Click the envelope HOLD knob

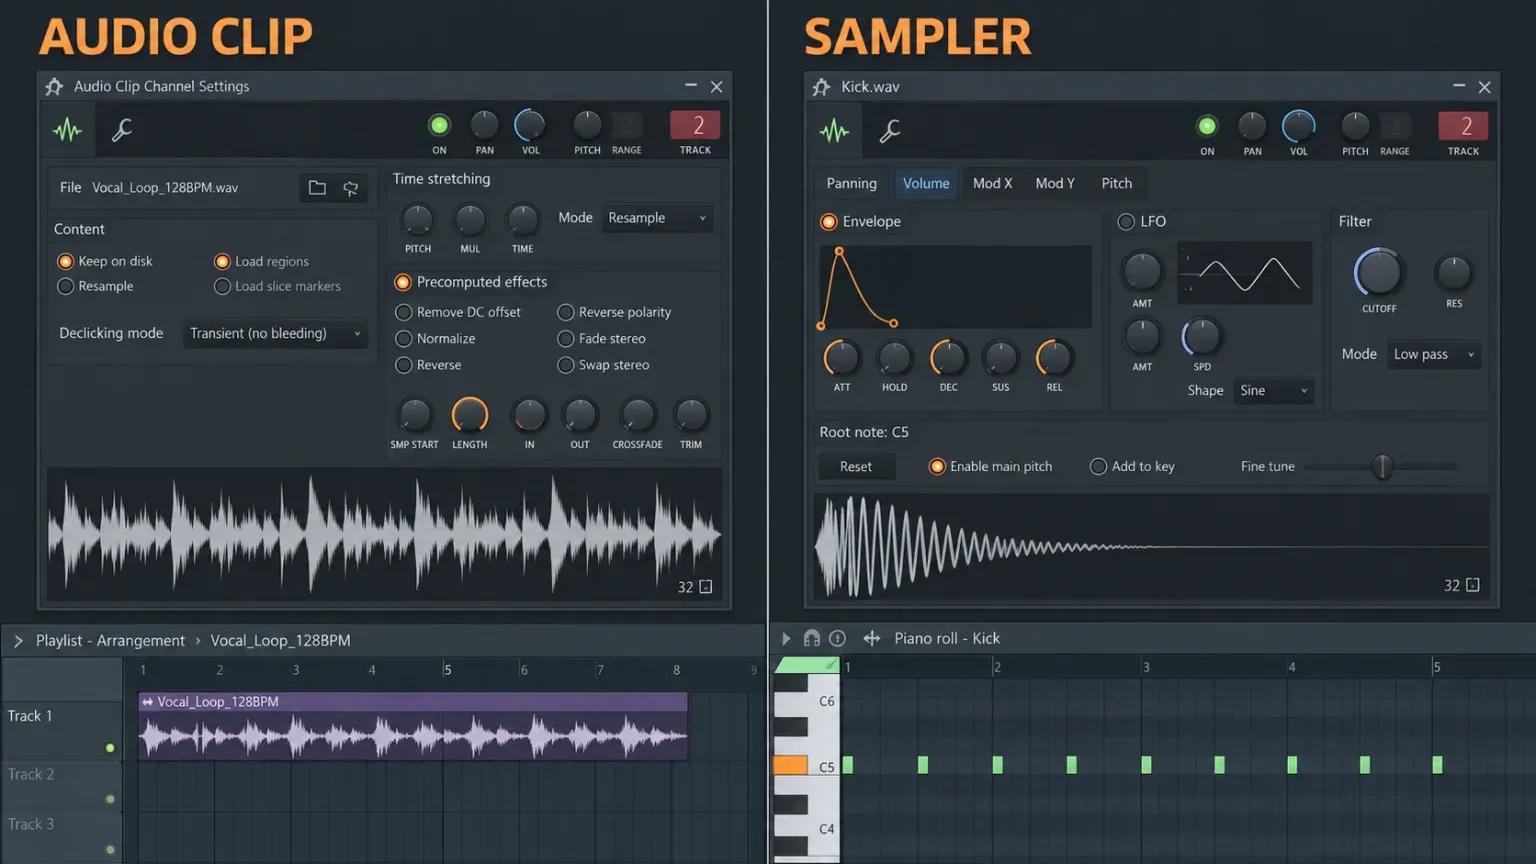pos(894,358)
